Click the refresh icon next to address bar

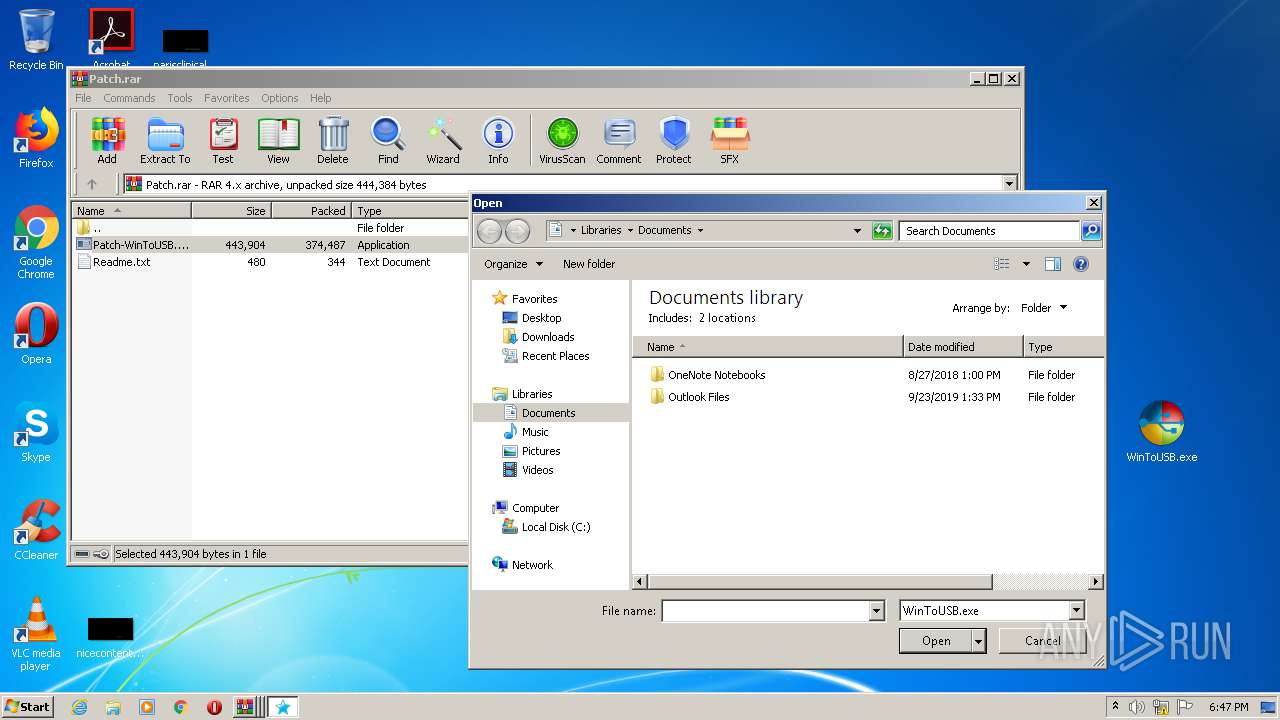coord(881,231)
